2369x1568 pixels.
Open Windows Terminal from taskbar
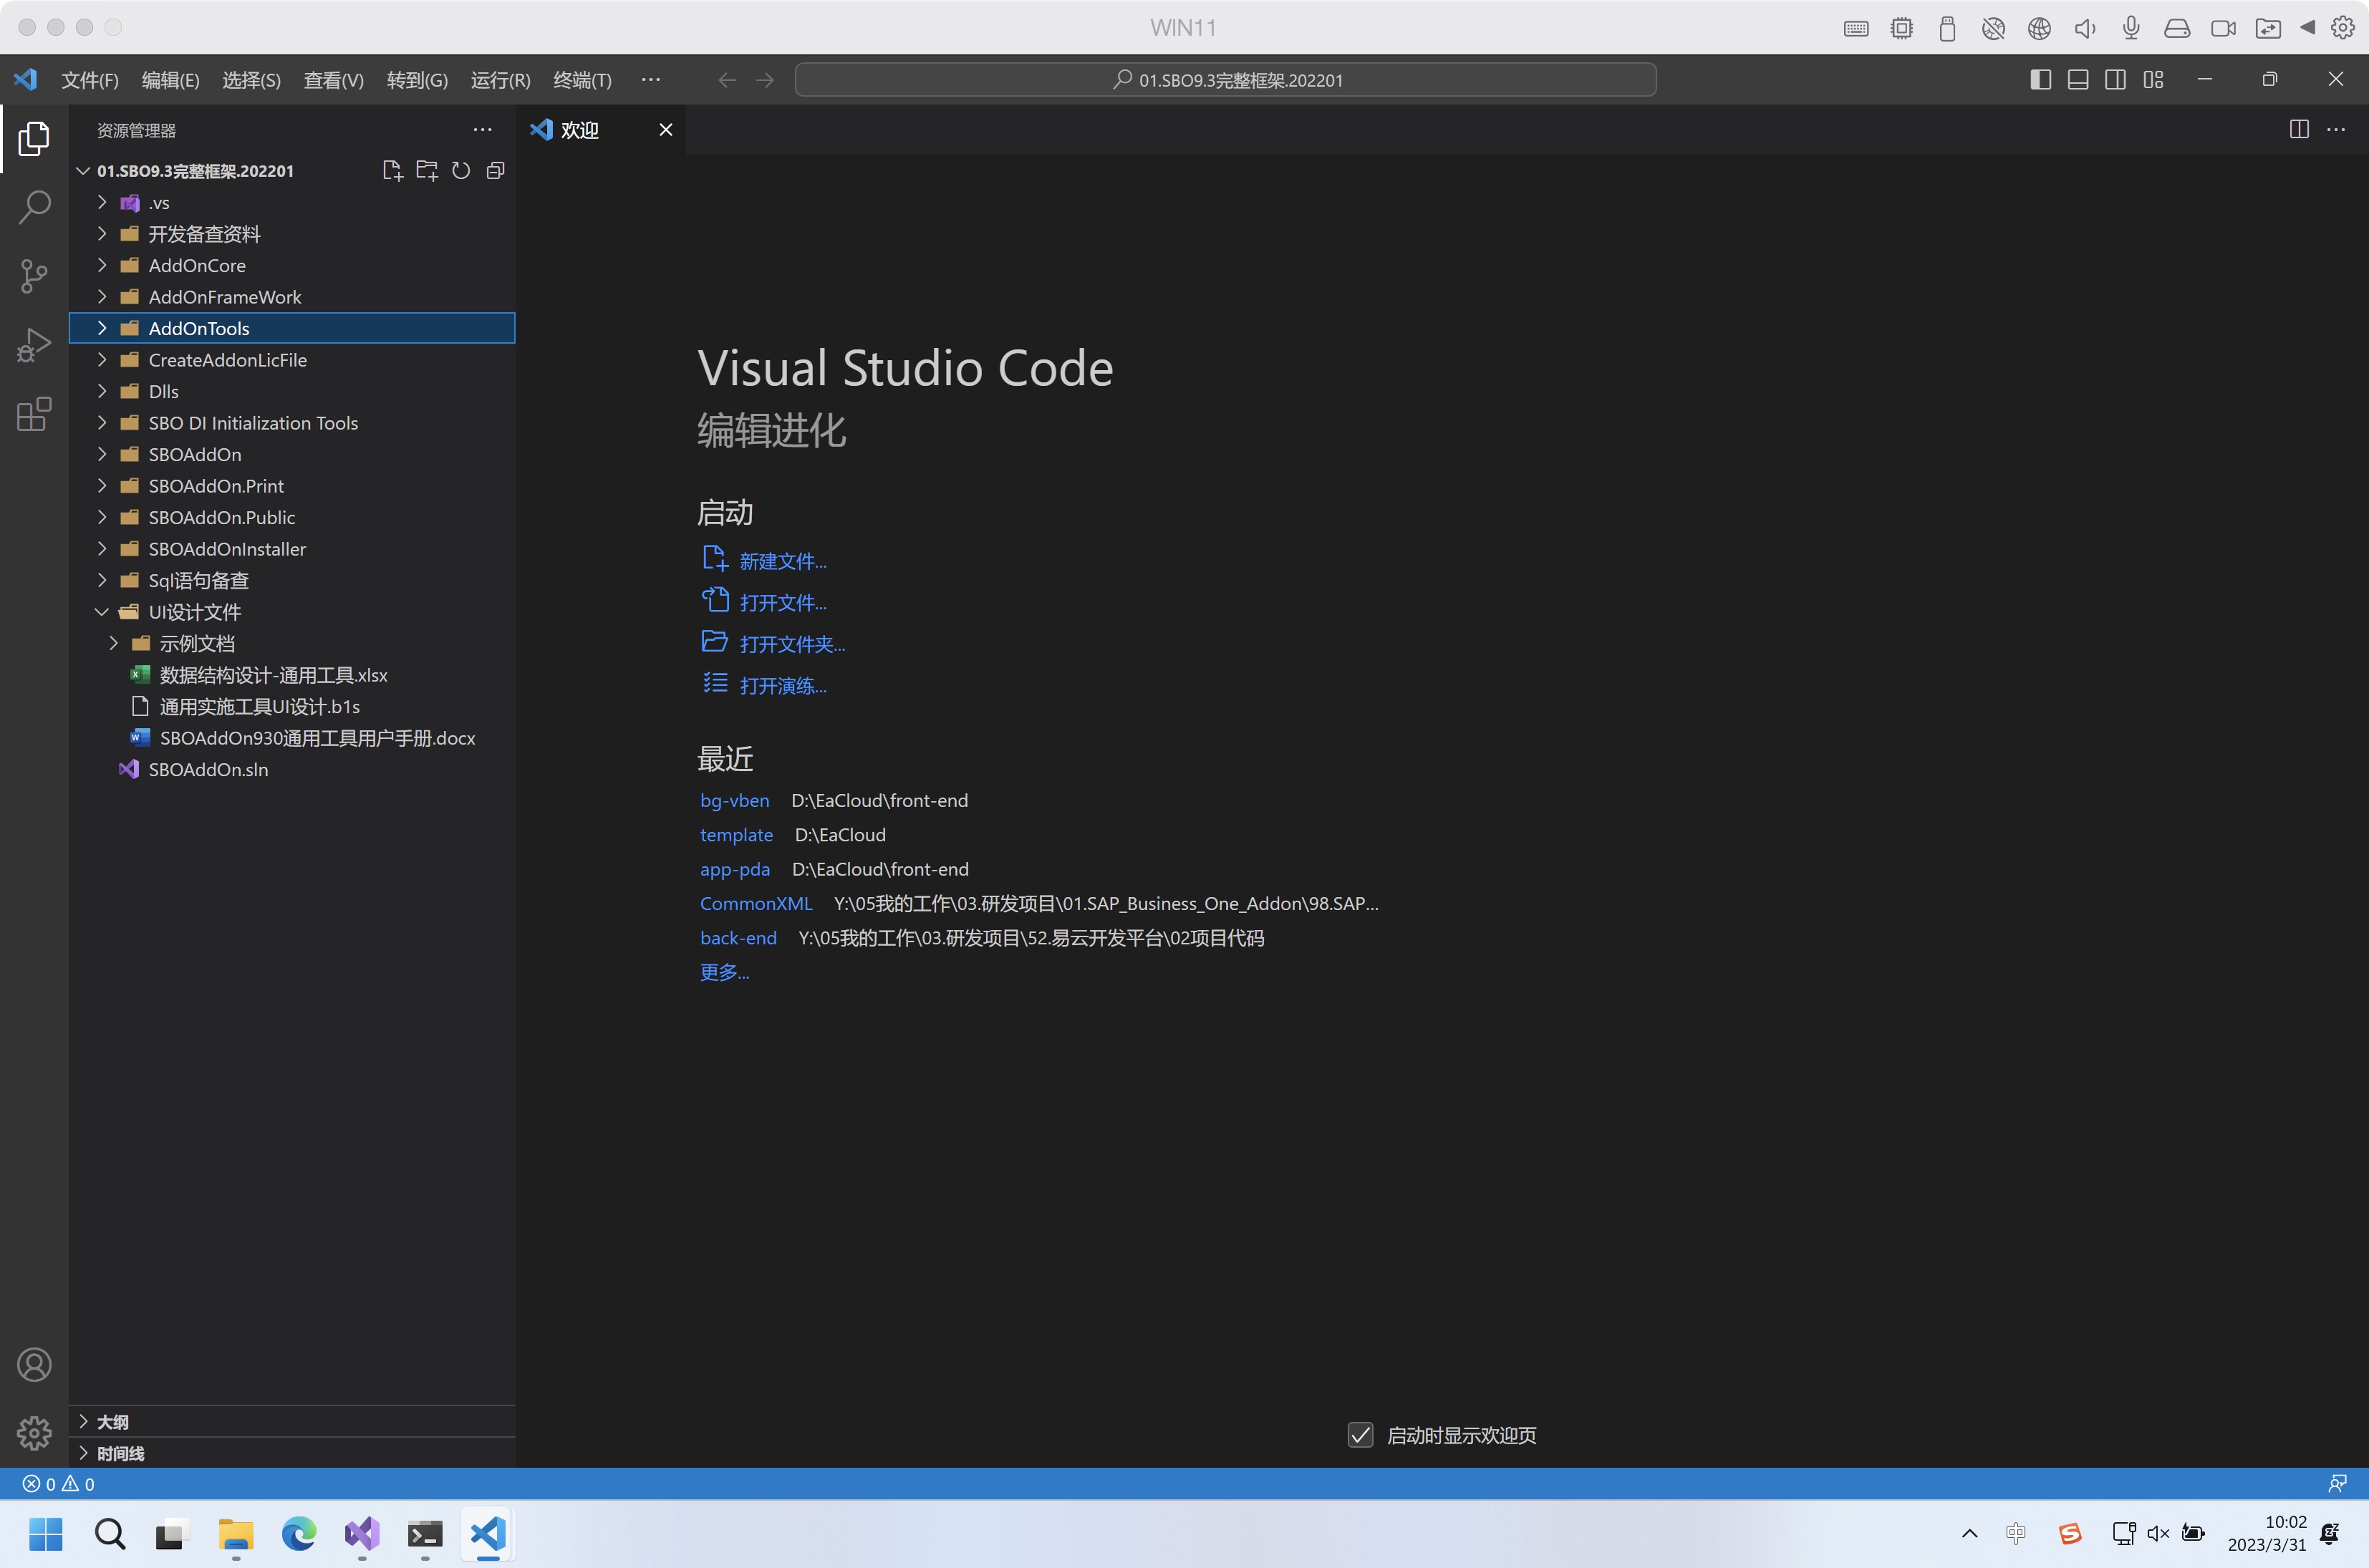(x=425, y=1533)
